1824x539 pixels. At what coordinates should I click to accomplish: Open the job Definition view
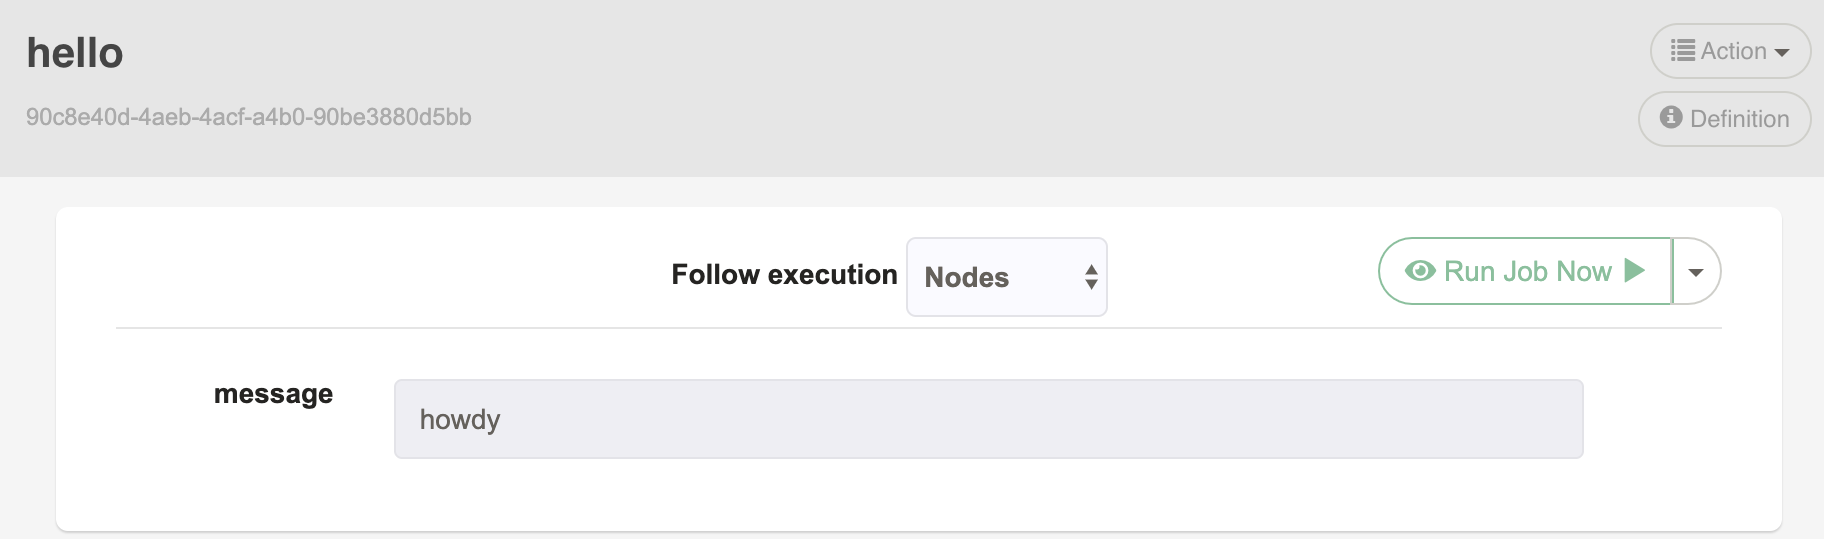coord(1724,119)
